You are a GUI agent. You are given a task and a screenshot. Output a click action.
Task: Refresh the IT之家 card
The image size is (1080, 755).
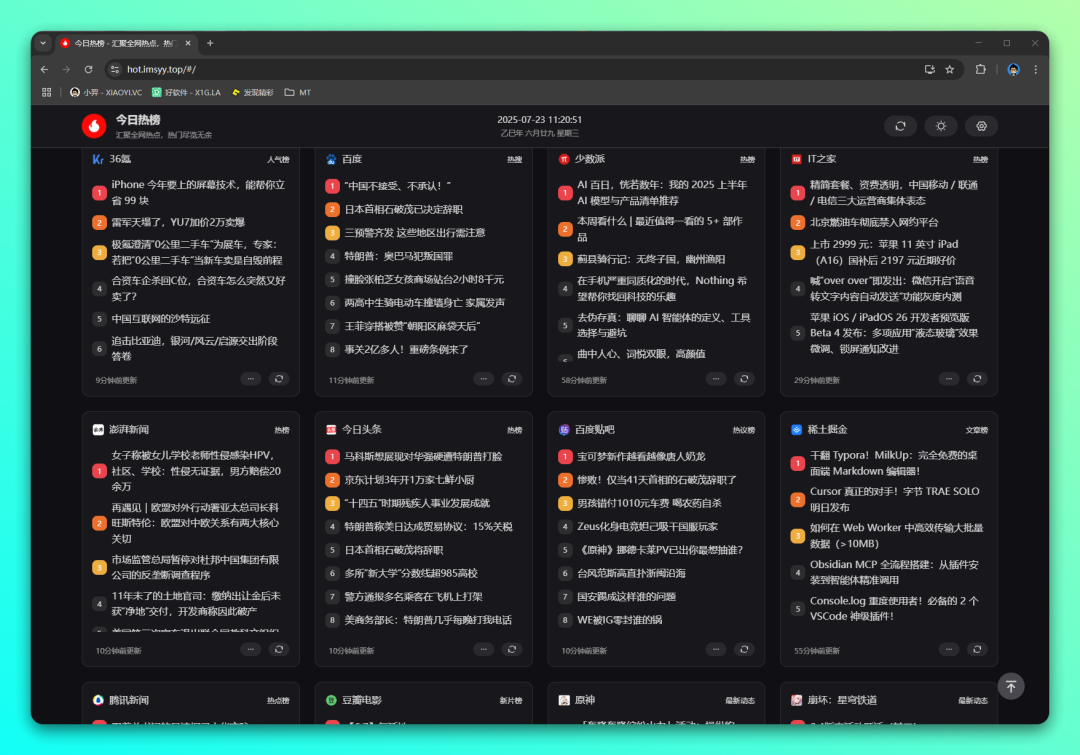click(977, 379)
